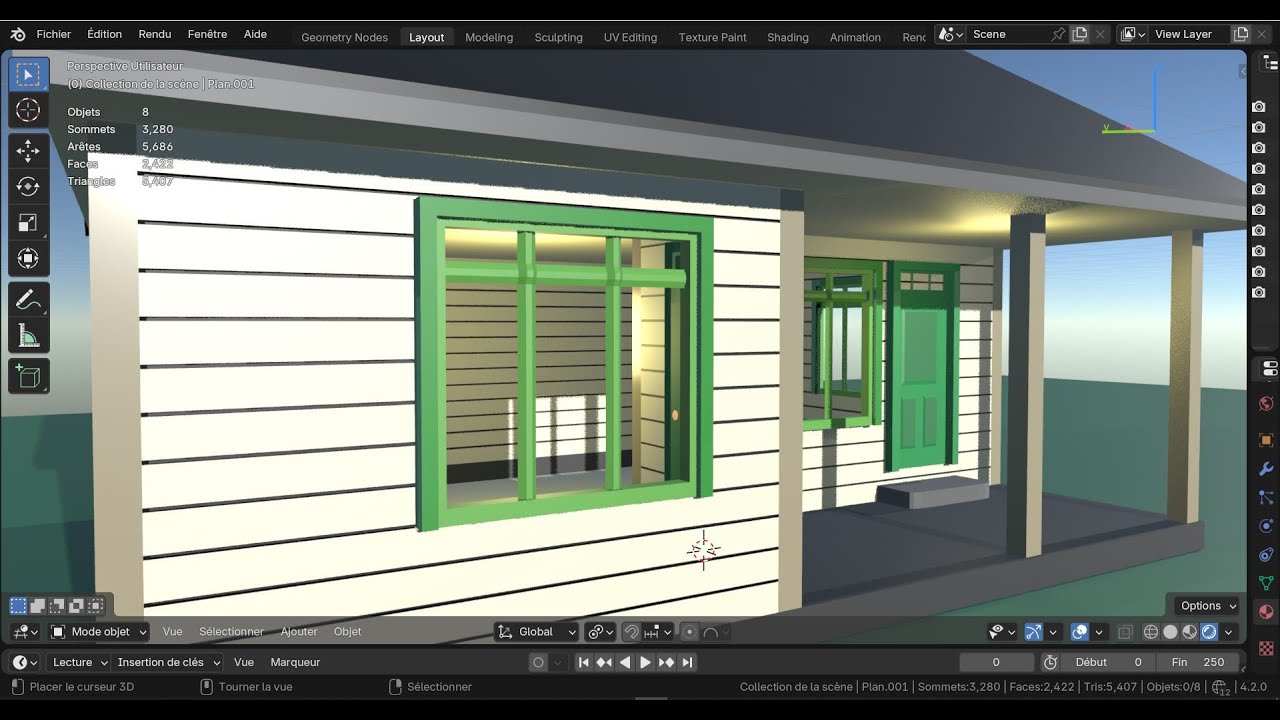Click the Blender logo menu icon
This screenshot has width=1280, height=720.
(x=18, y=34)
